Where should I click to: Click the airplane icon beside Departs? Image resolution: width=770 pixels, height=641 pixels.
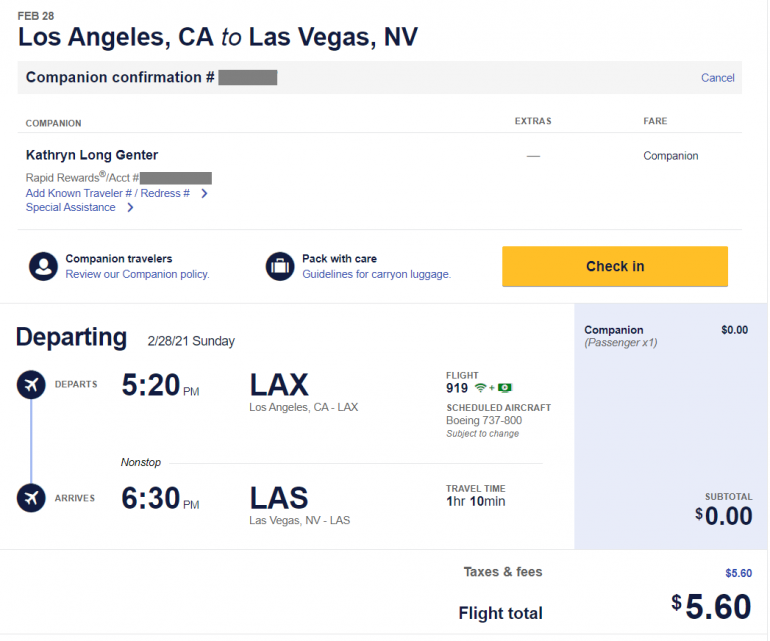31,384
